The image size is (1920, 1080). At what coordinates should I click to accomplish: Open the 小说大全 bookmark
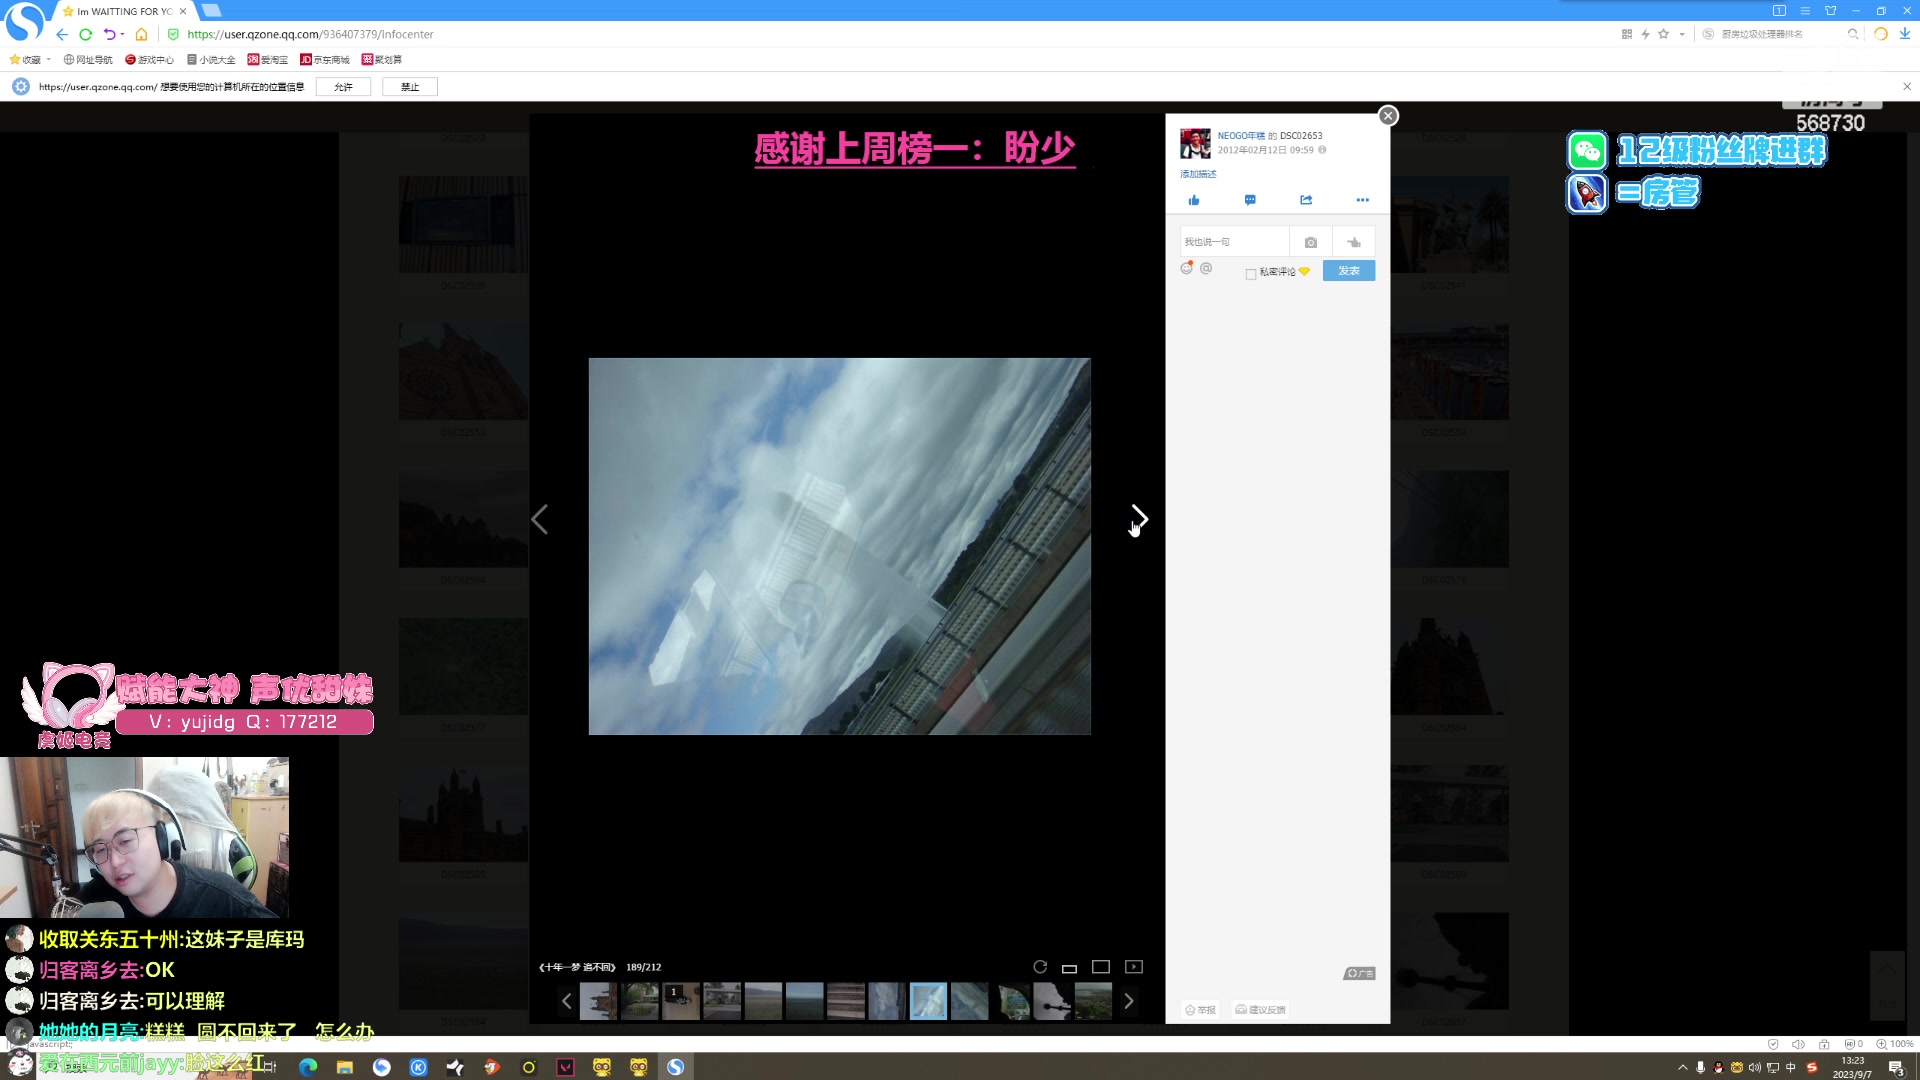[x=211, y=60]
